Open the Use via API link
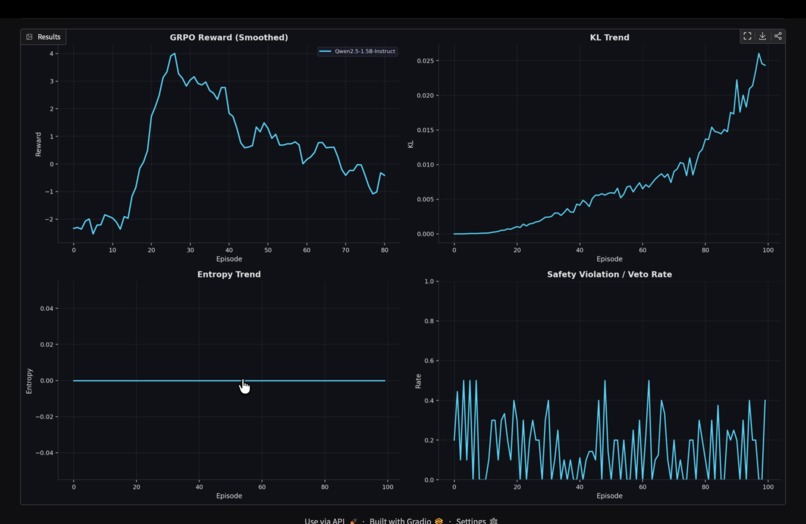 pyautogui.click(x=331, y=520)
